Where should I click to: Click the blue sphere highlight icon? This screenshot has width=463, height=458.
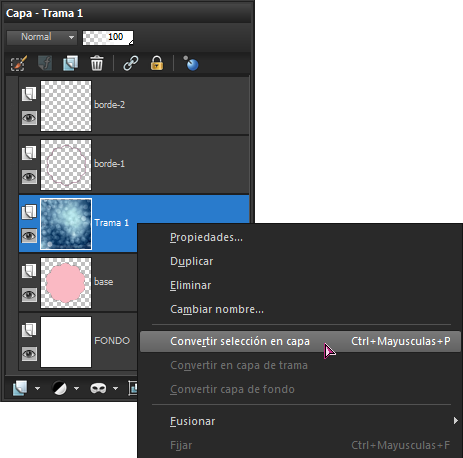click(x=191, y=63)
